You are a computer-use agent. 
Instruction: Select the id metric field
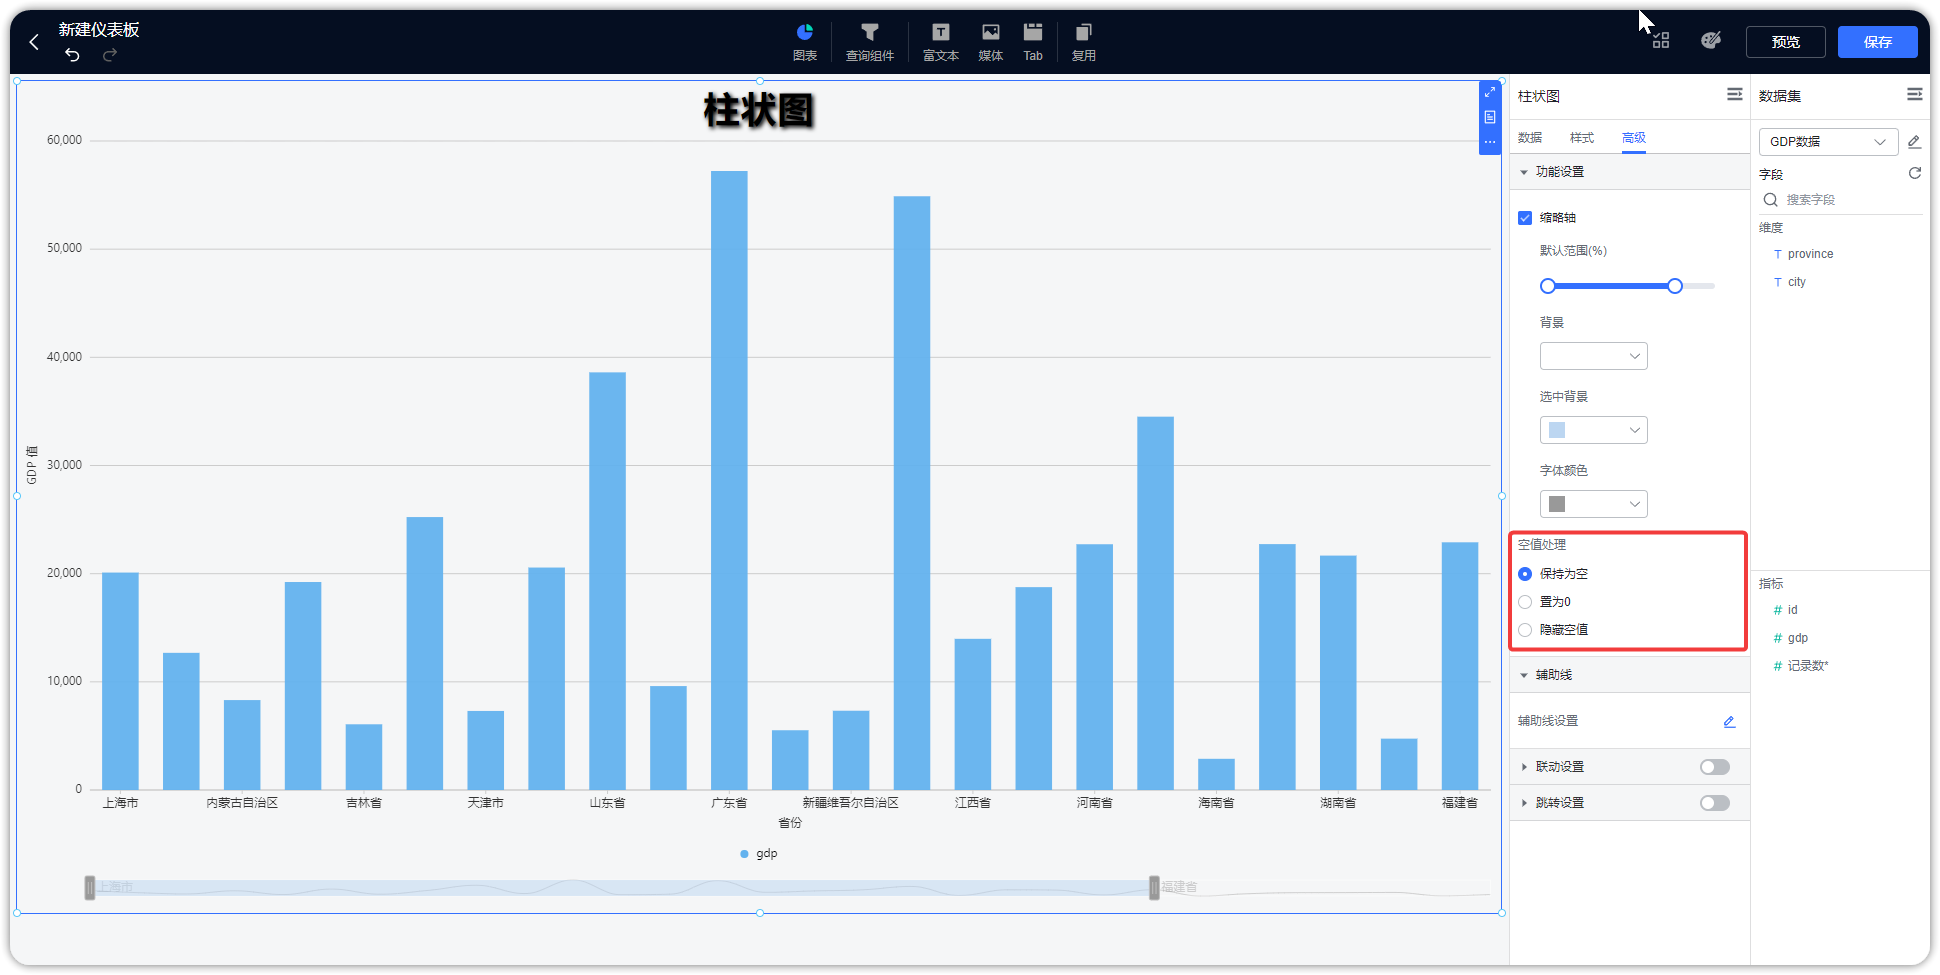pyautogui.click(x=1792, y=610)
